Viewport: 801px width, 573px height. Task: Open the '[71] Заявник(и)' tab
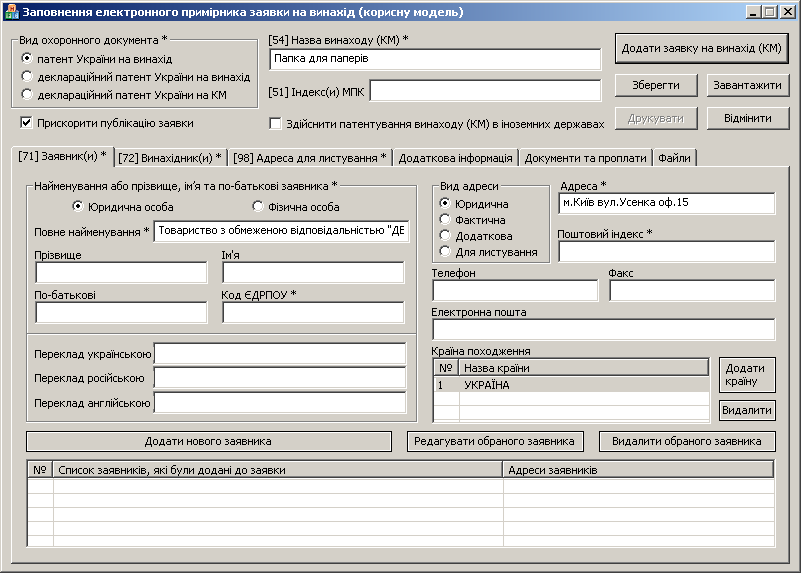click(x=62, y=156)
